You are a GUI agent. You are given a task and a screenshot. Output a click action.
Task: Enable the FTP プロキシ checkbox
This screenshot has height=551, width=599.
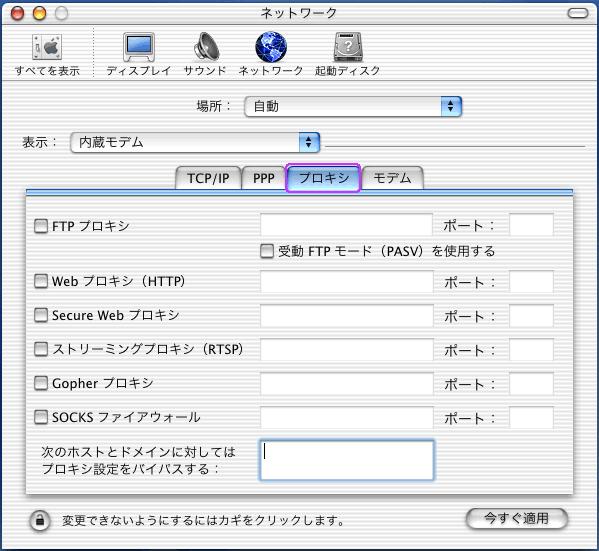[41, 226]
